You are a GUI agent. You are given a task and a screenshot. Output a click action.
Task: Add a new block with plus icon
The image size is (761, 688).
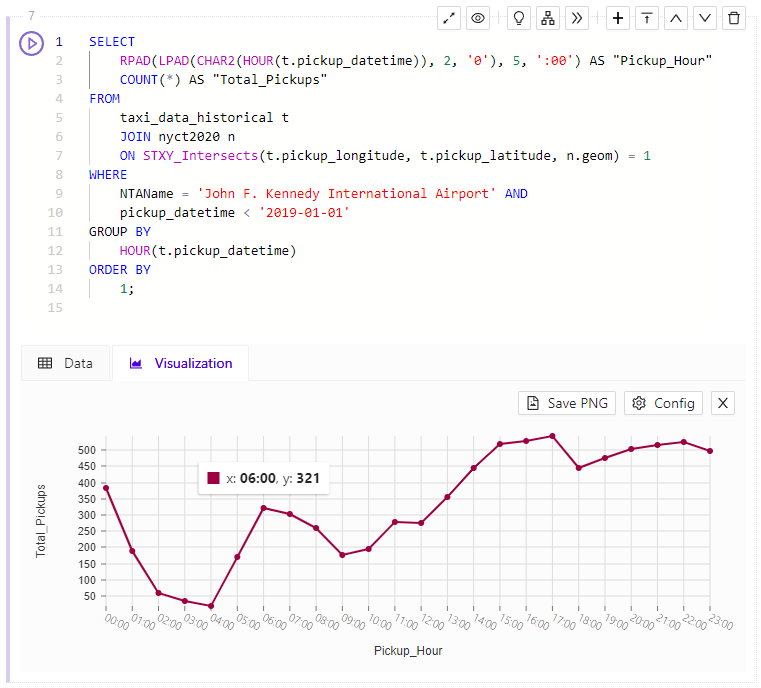(x=617, y=18)
